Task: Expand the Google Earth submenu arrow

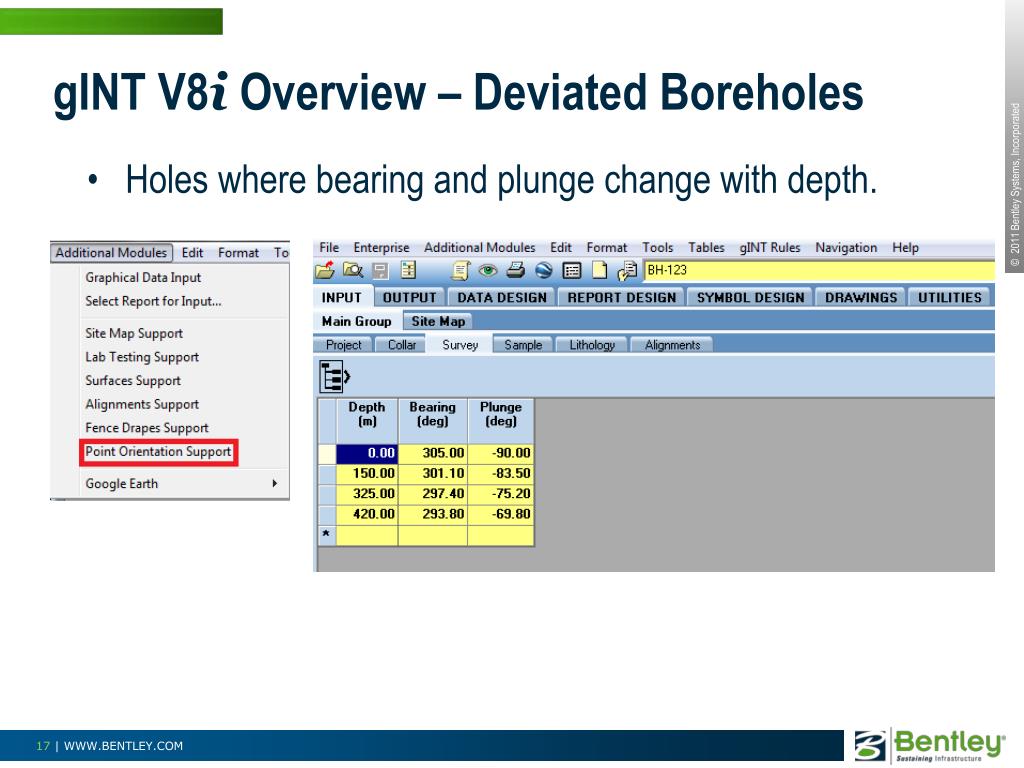Action: [x=274, y=483]
